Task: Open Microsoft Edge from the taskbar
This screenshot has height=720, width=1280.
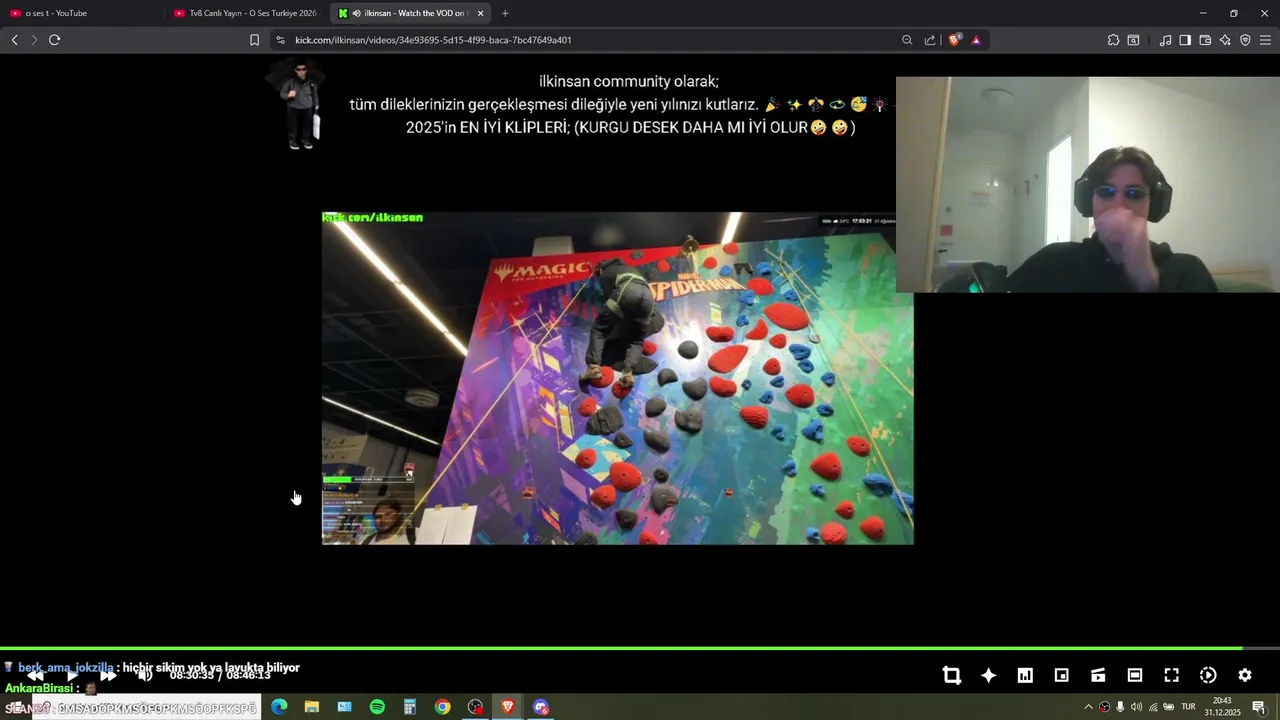Action: tap(279, 707)
